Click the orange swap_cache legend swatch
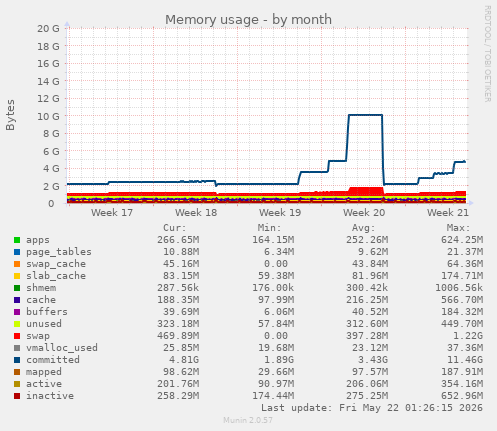497x431 pixels. point(17,264)
